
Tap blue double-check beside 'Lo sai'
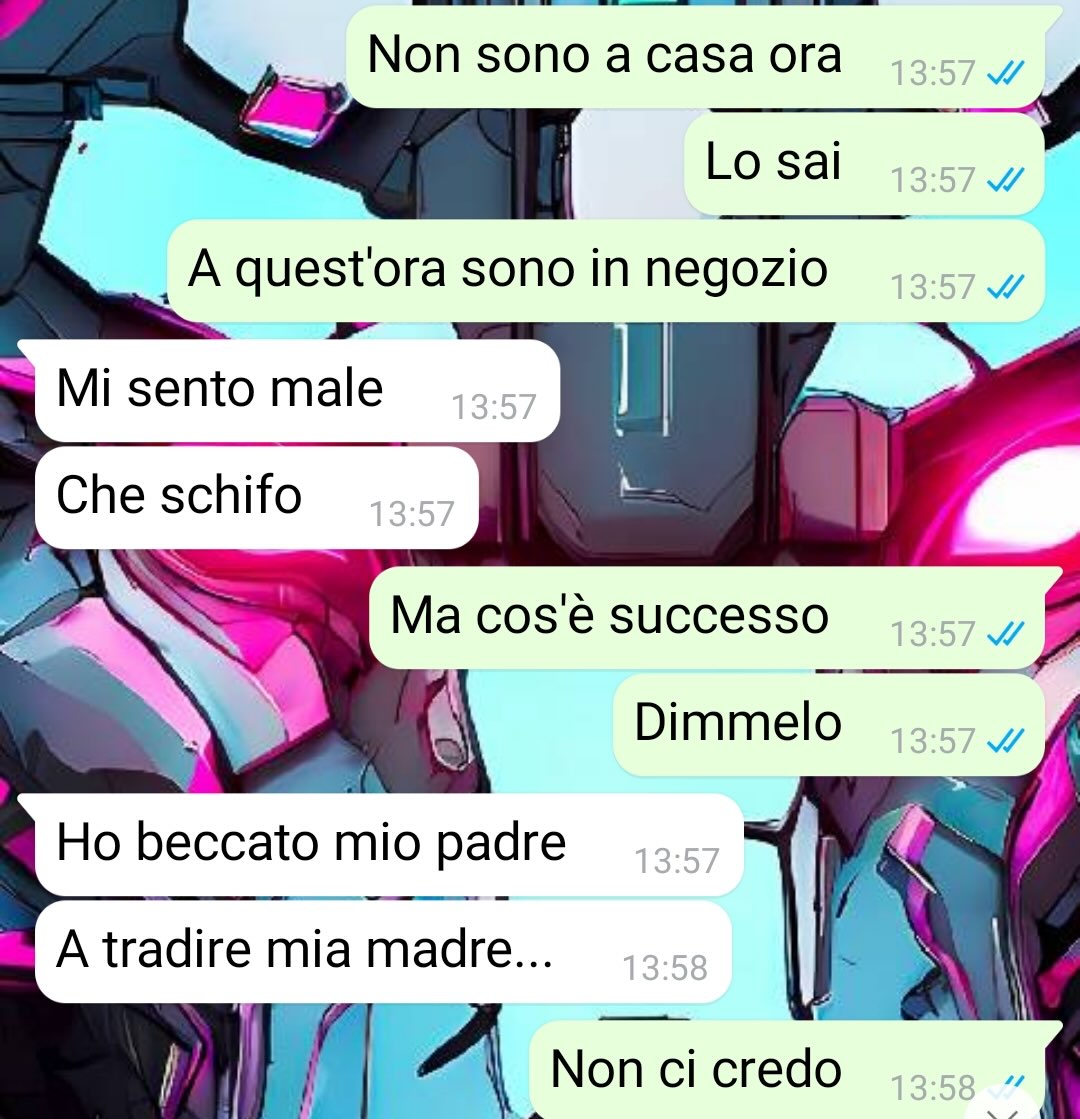coord(1005,180)
